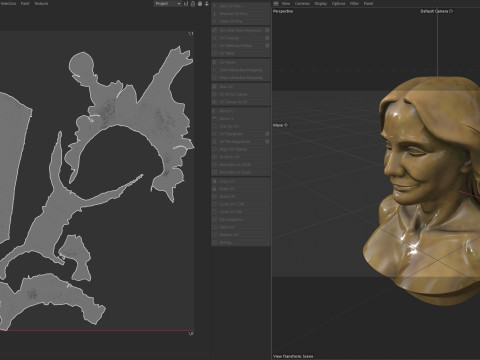Screen dimensions: 480x360
Task: Choose the Line Up UV command
Action: [x=241, y=126]
